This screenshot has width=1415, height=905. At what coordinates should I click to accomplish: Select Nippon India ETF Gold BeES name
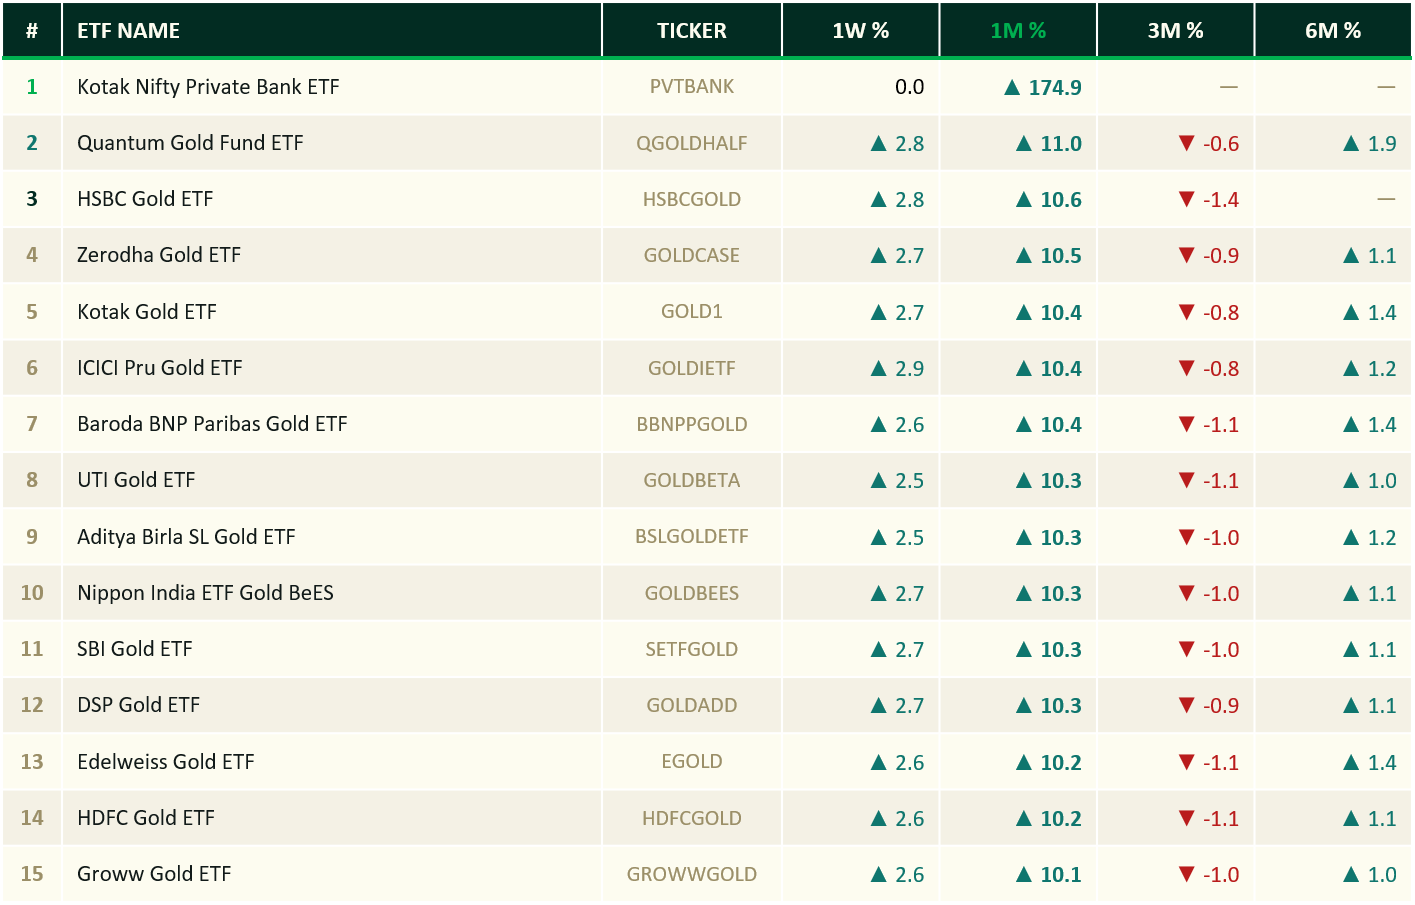[205, 593]
